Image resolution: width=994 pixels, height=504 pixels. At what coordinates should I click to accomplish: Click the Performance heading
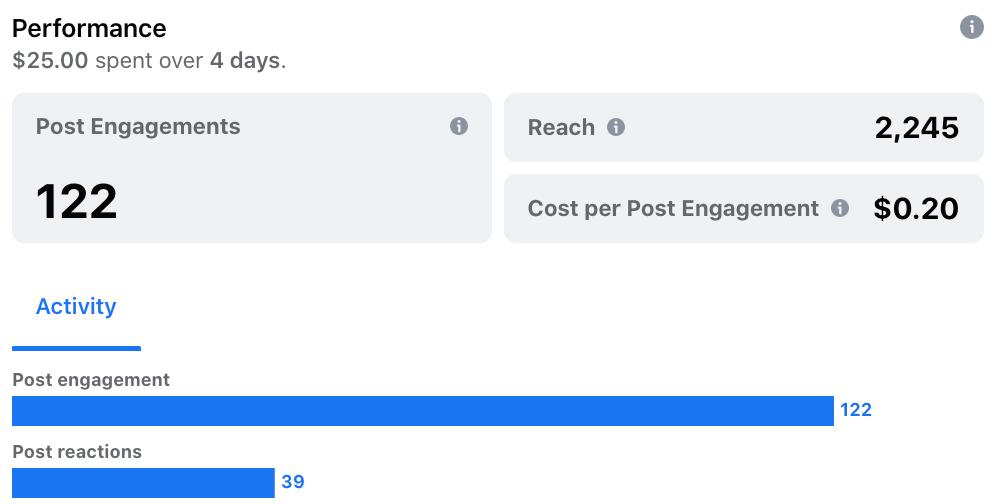point(89,28)
